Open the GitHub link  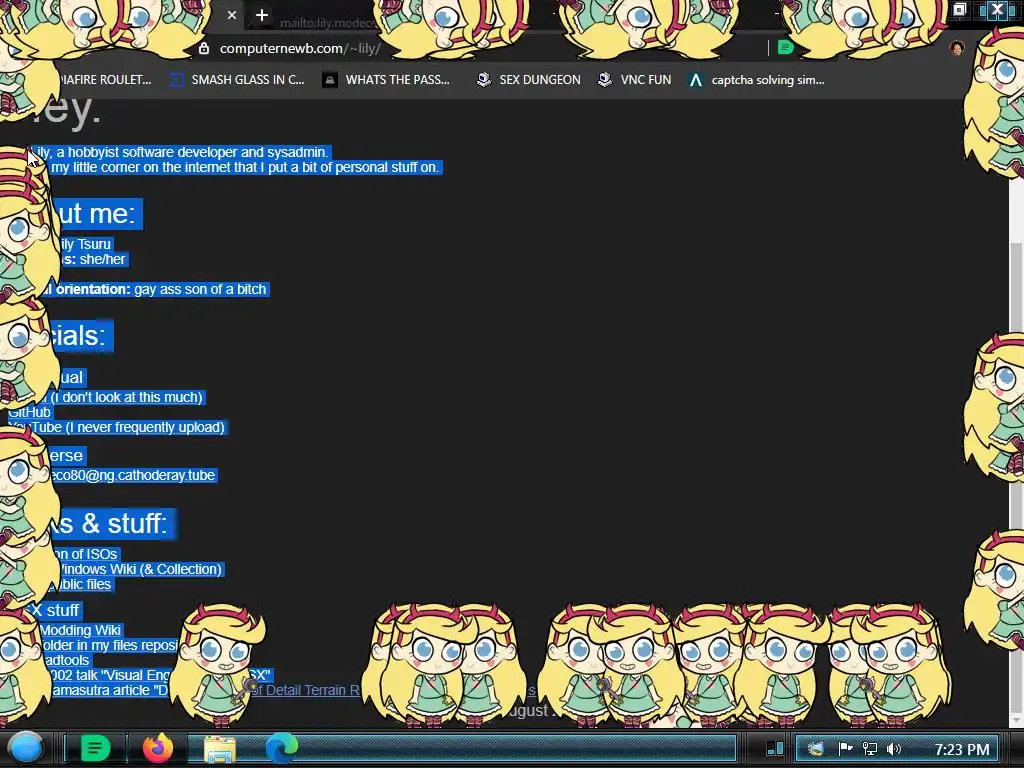pos(29,412)
